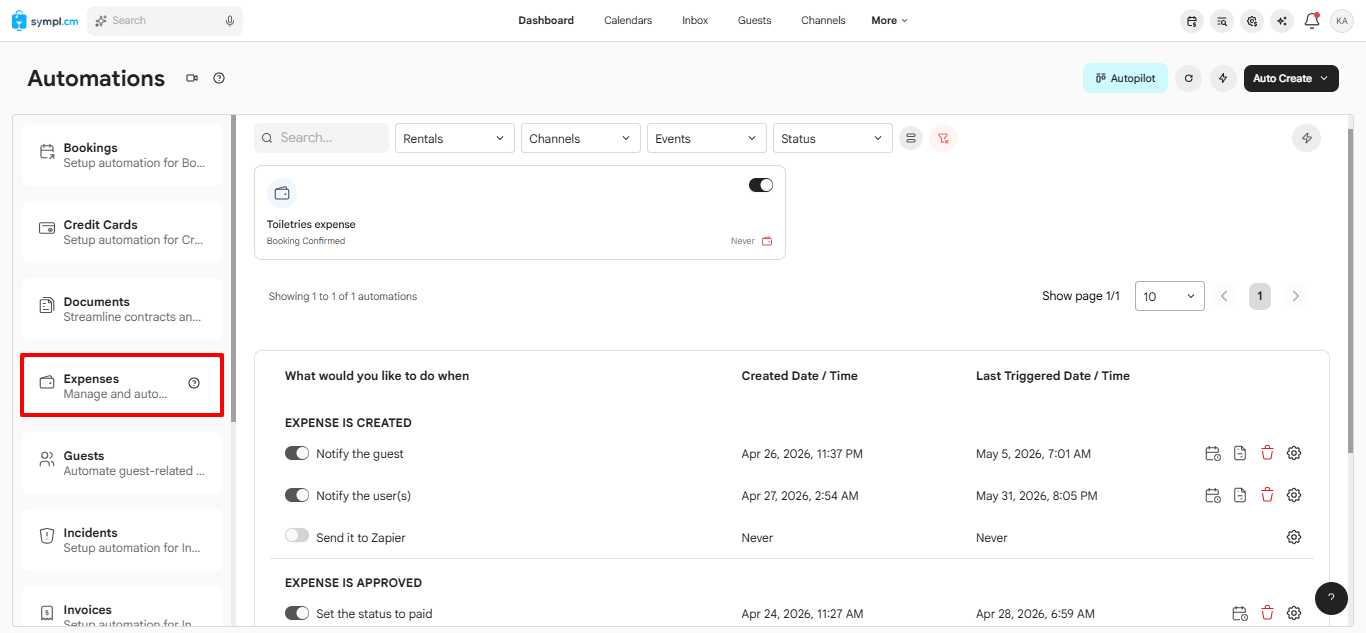Viewport: 1366px width, 633px height.
Task: Open settings gear for Set the status to paid
Action: coord(1294,613)
